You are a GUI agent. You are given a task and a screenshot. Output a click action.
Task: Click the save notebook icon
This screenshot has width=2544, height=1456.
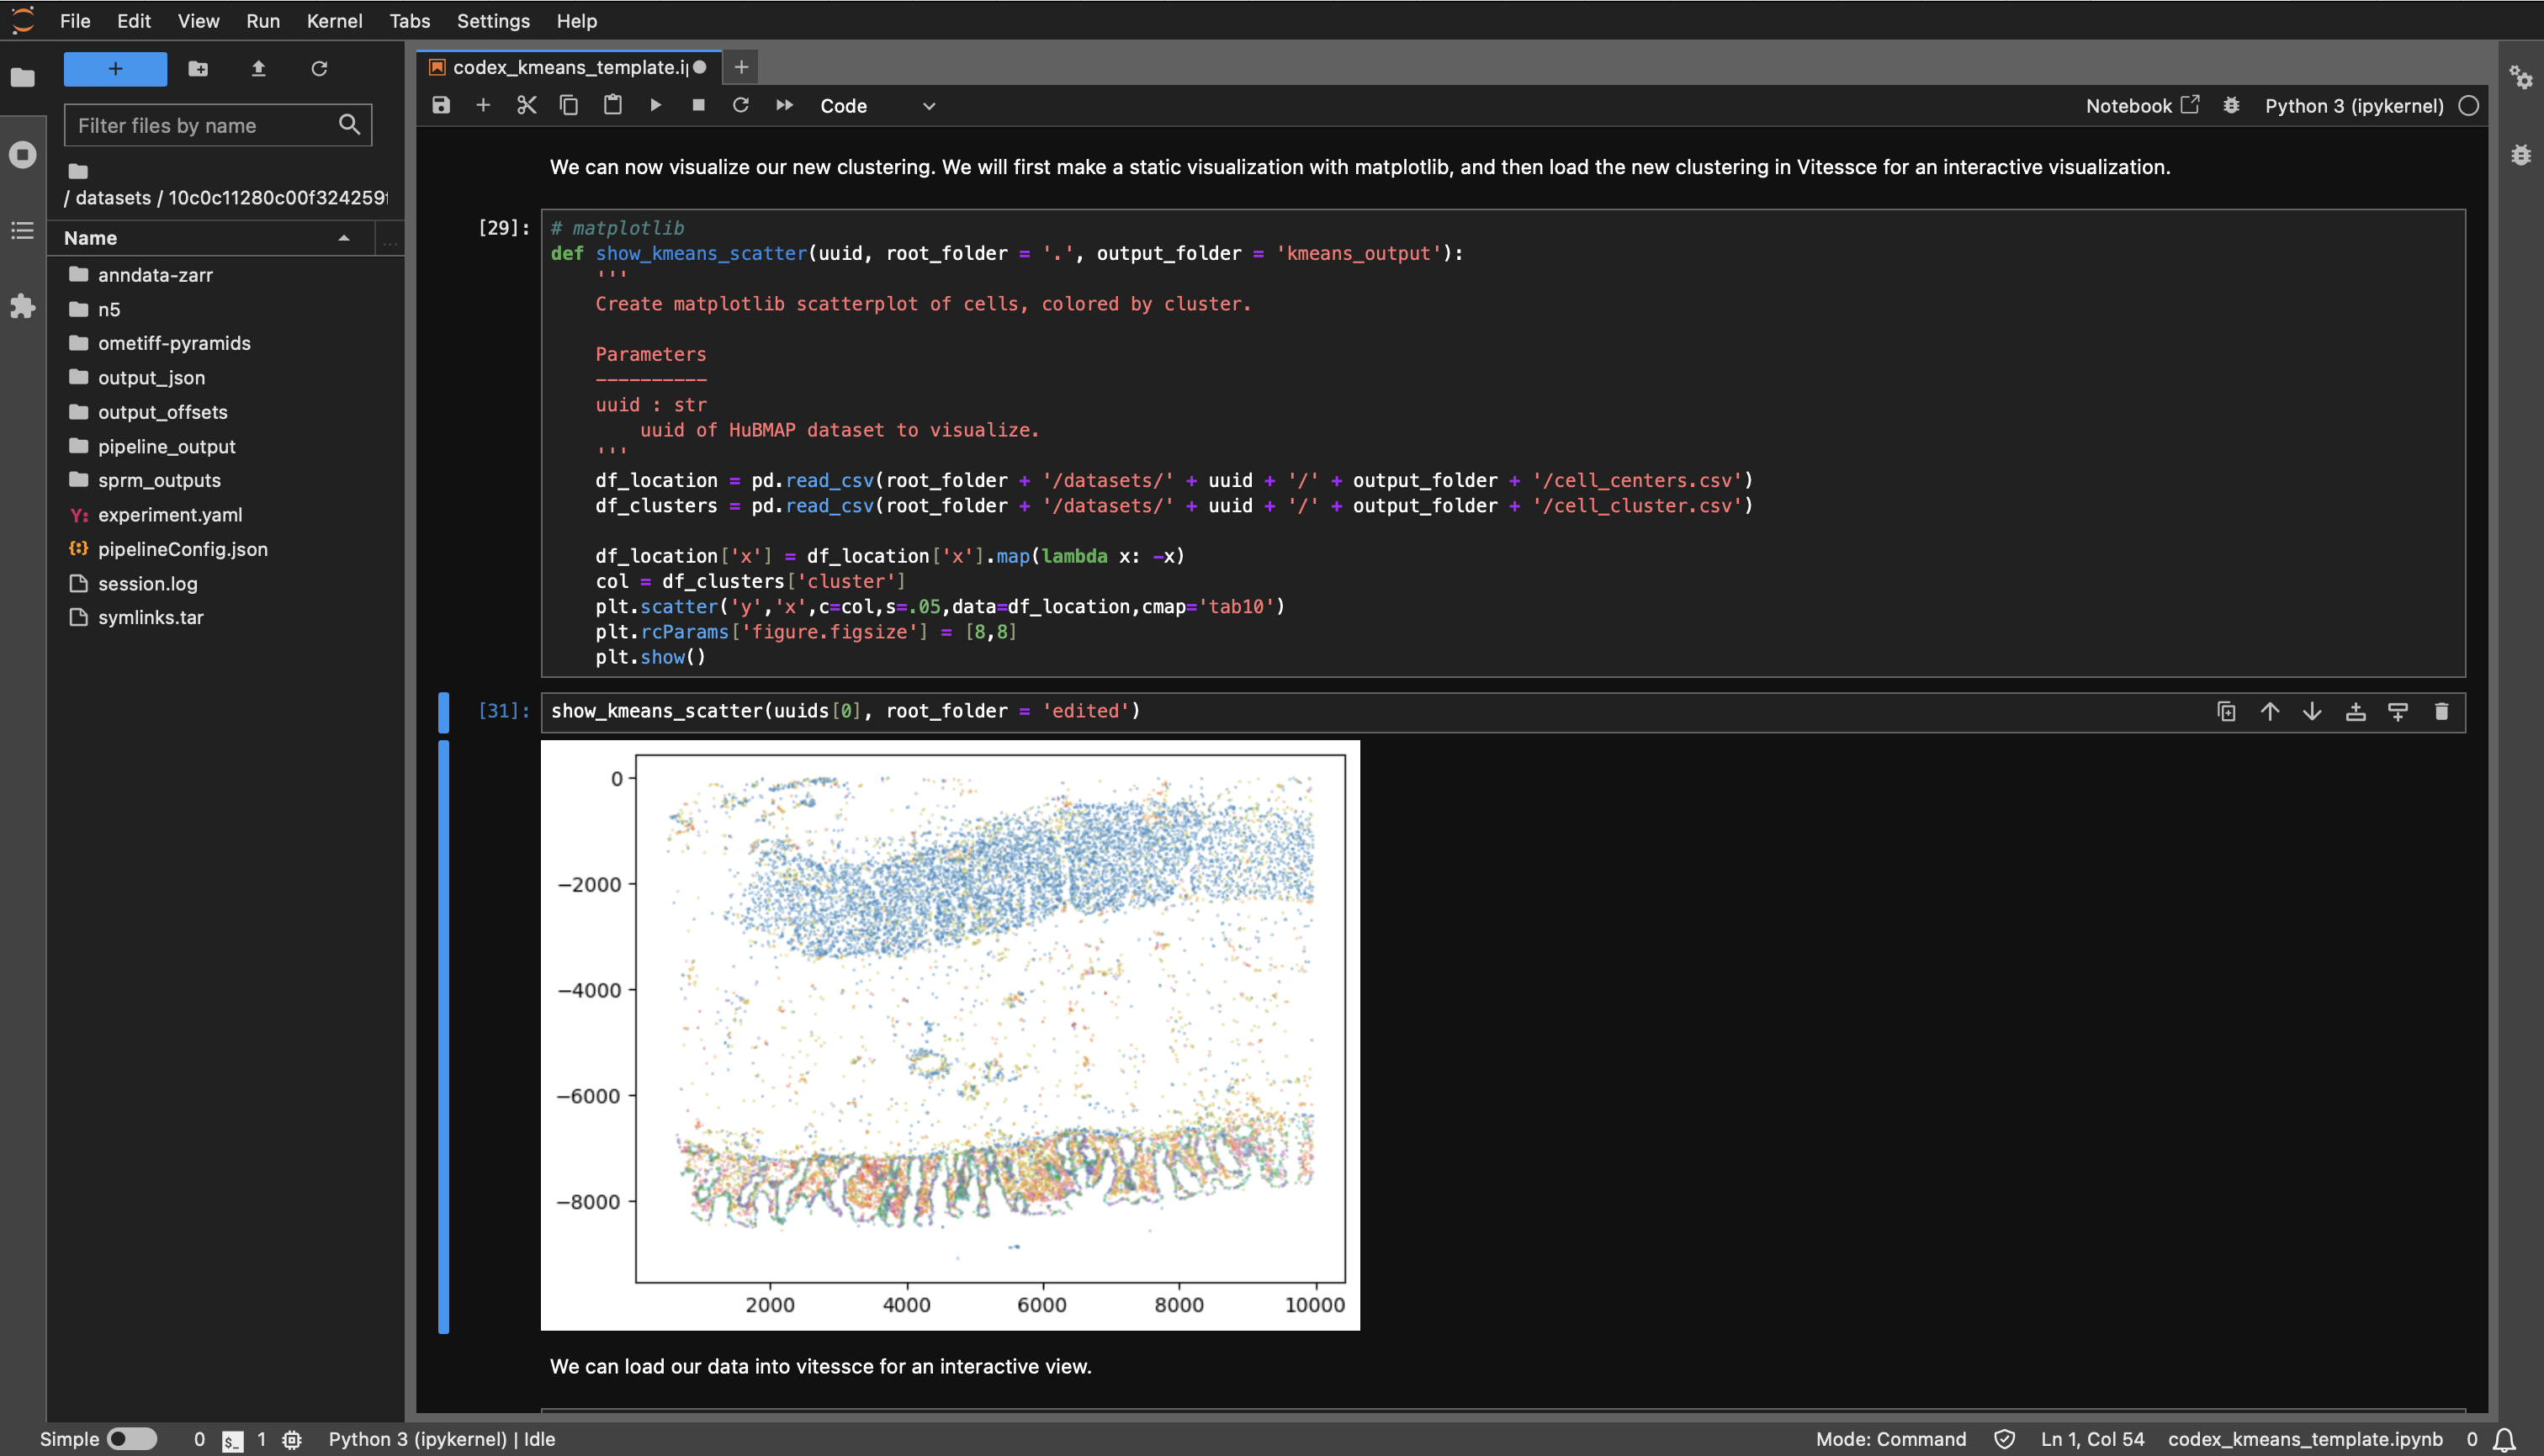coord(442,105)
